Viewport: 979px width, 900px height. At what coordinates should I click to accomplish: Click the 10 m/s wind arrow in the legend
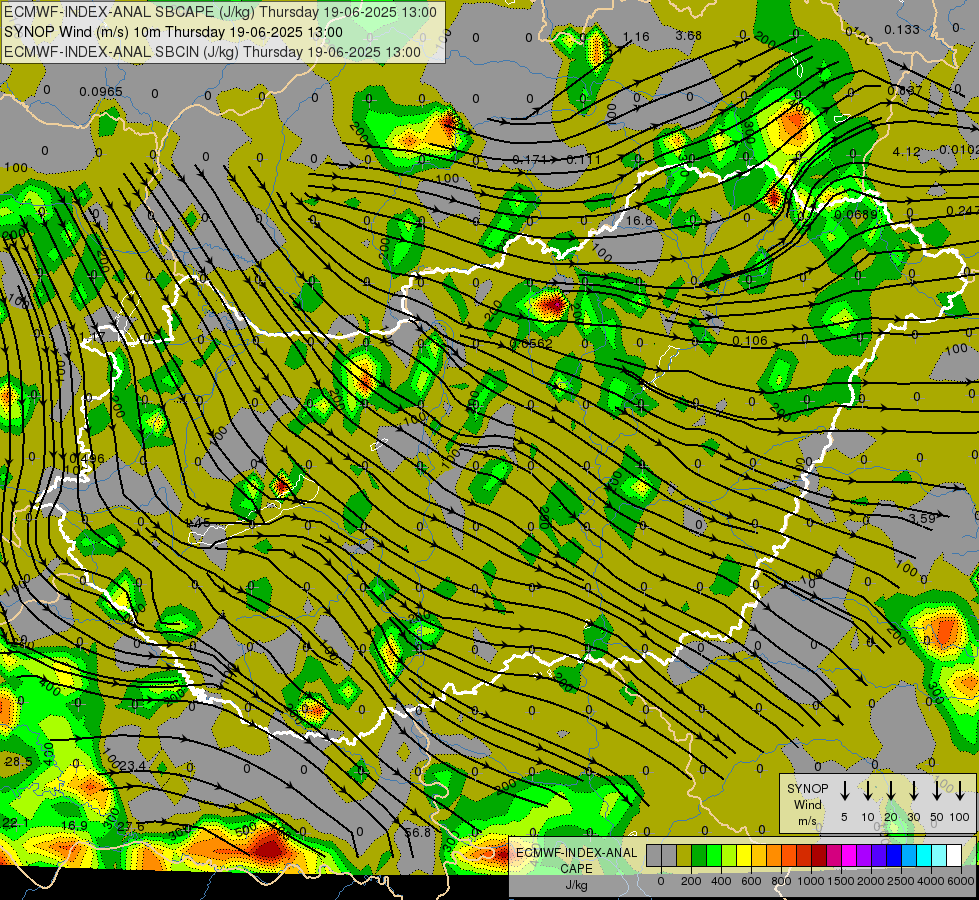point(867,791)
